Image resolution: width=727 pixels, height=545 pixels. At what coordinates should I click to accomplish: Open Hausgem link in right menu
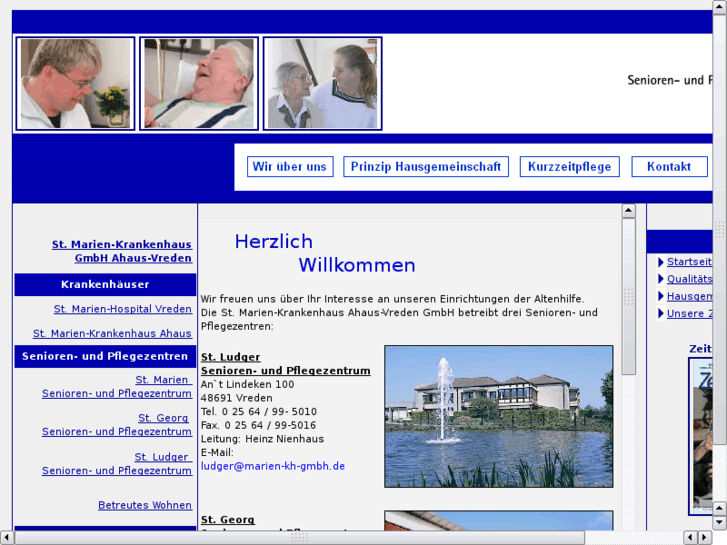[x=689, y=296]
